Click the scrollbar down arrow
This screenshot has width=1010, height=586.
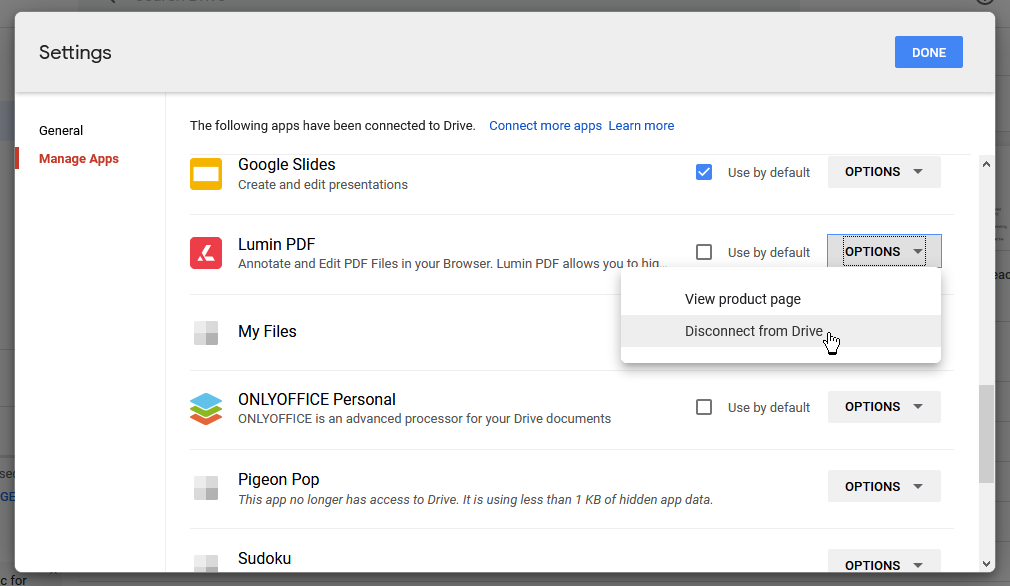pos(986,564)
